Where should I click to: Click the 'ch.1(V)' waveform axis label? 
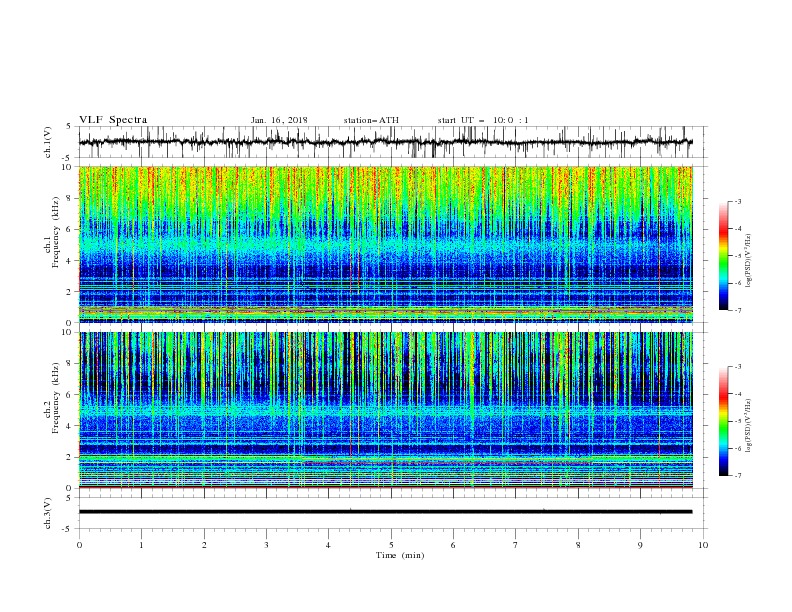(x=48, y=142)
